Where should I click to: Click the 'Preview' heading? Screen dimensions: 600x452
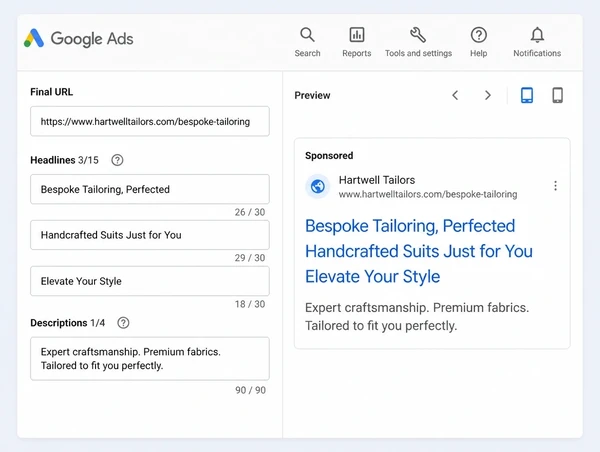(312, 95)
